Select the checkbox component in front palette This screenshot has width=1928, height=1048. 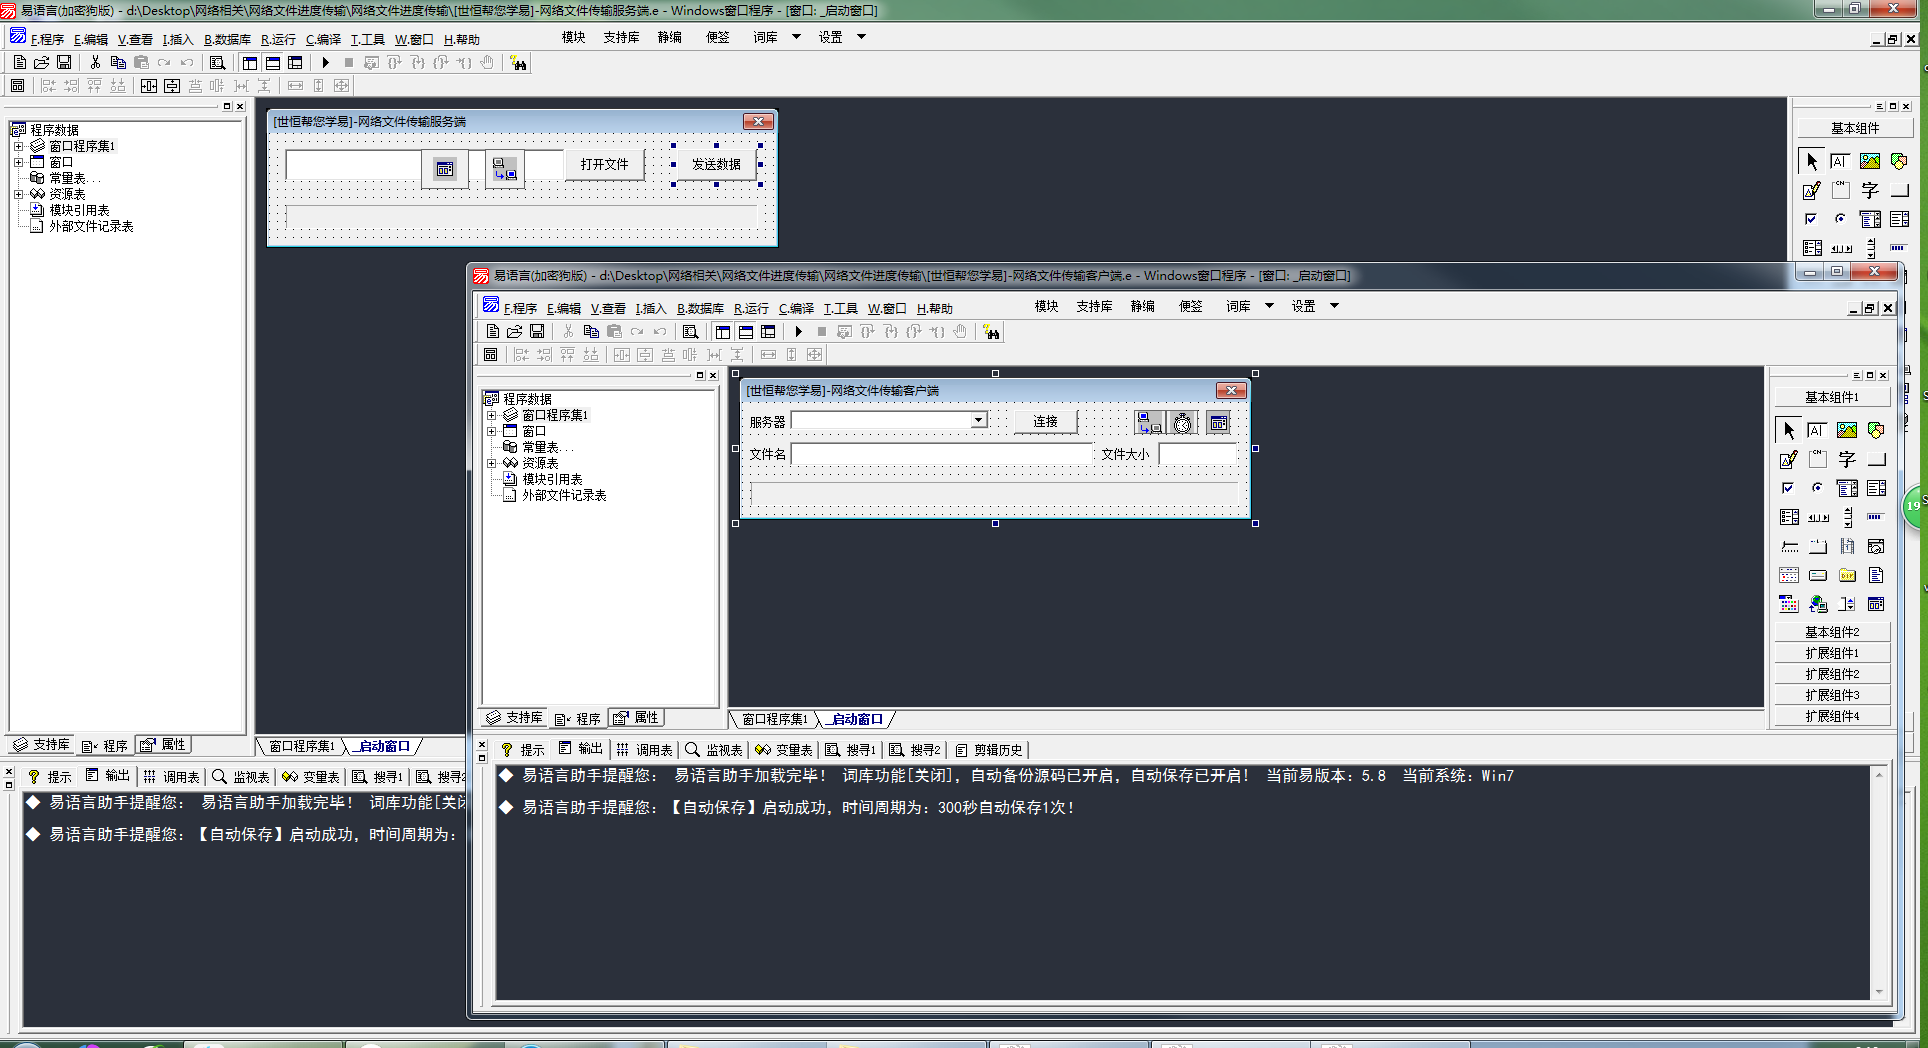point(1789,488)
